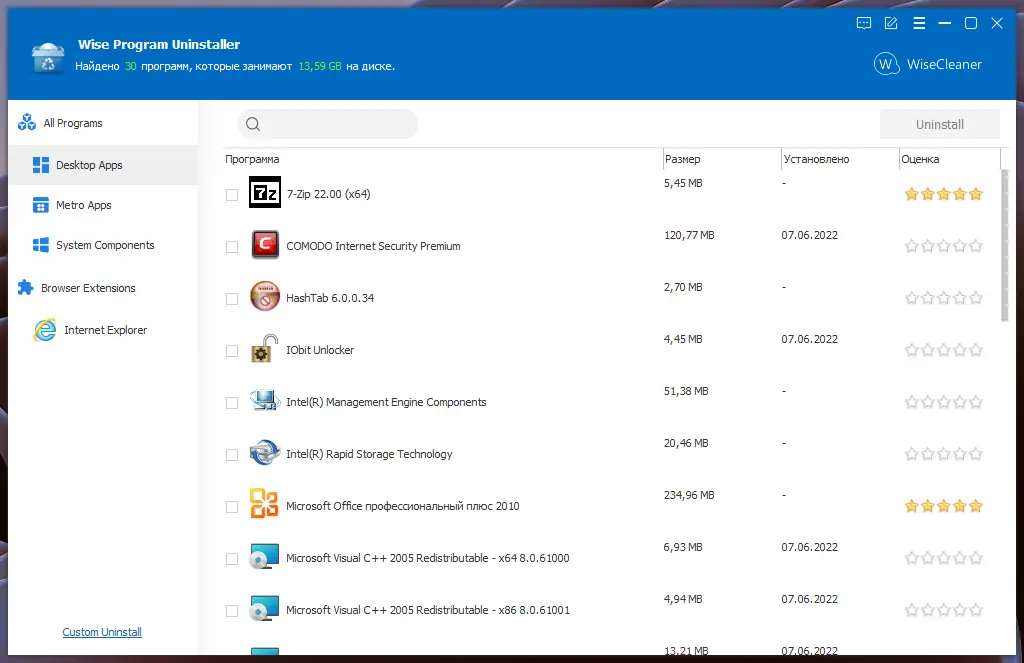Click the edit note icon in title bar
The height and width of the screenshot is (663, 1024).
tap(891, 24)
